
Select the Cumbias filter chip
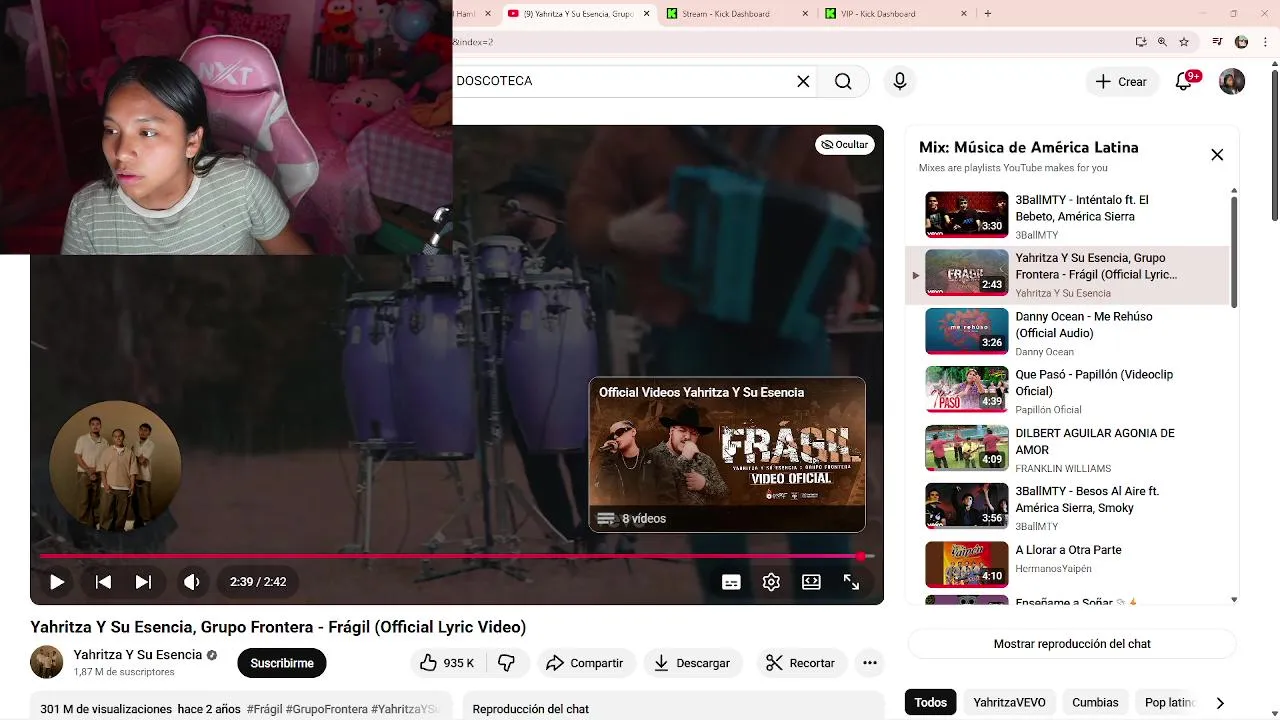click(x=1095, y=703)
